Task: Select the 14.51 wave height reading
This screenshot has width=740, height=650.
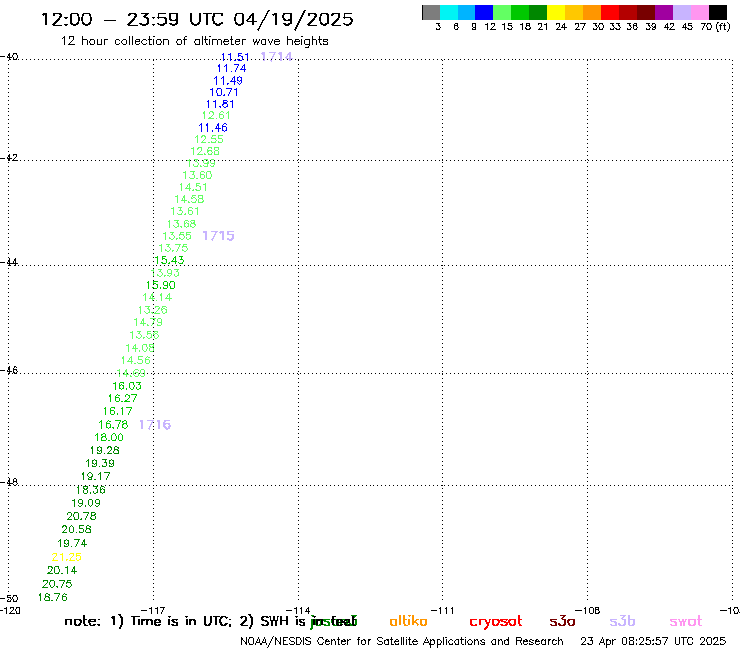Action: pos(193,187)
